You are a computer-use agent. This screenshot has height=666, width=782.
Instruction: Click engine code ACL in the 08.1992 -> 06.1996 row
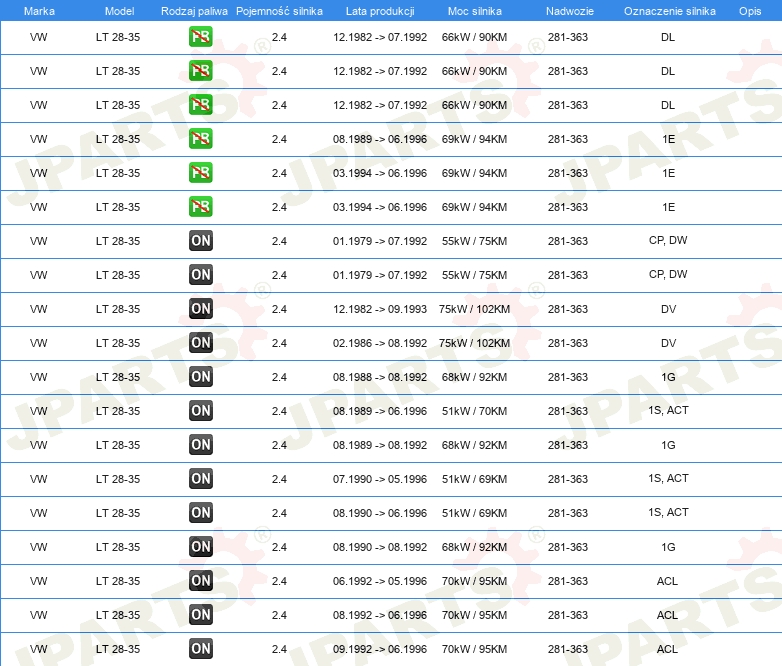[667, 615]
